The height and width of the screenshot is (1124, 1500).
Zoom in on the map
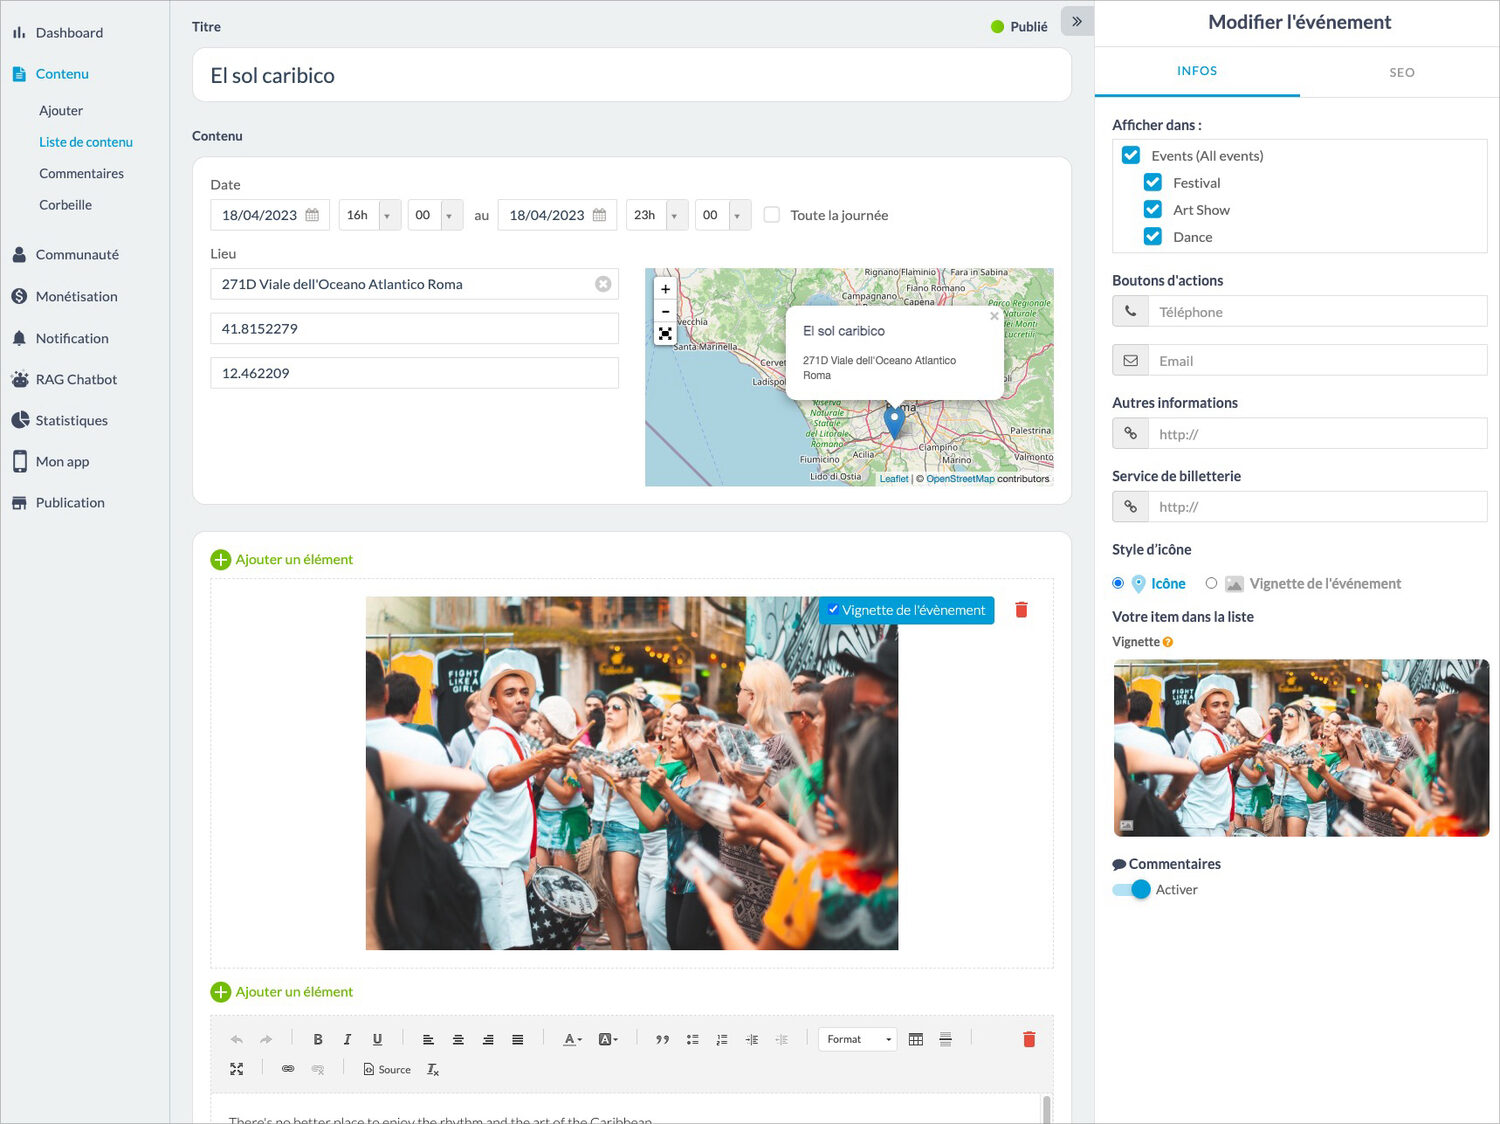665,289
